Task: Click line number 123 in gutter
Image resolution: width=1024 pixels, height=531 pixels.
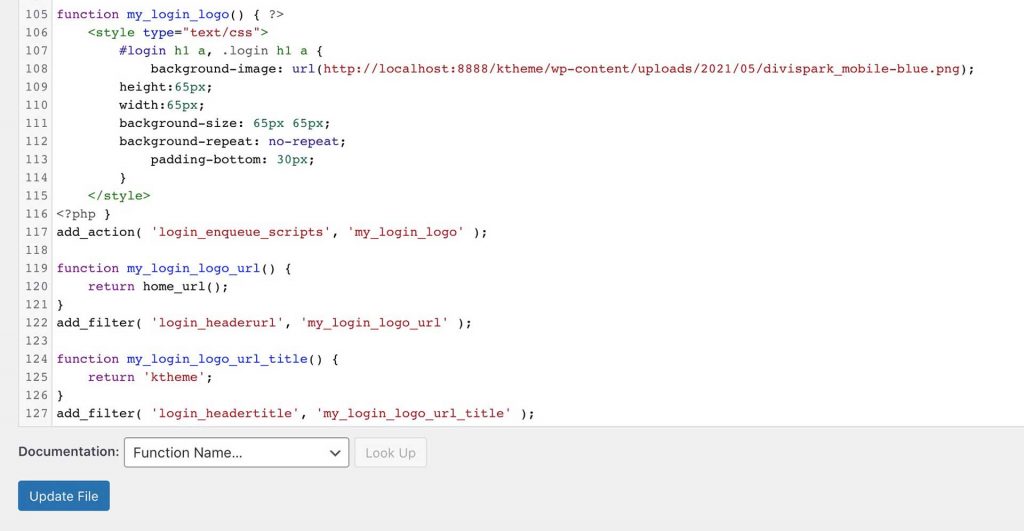Action: 37,341
